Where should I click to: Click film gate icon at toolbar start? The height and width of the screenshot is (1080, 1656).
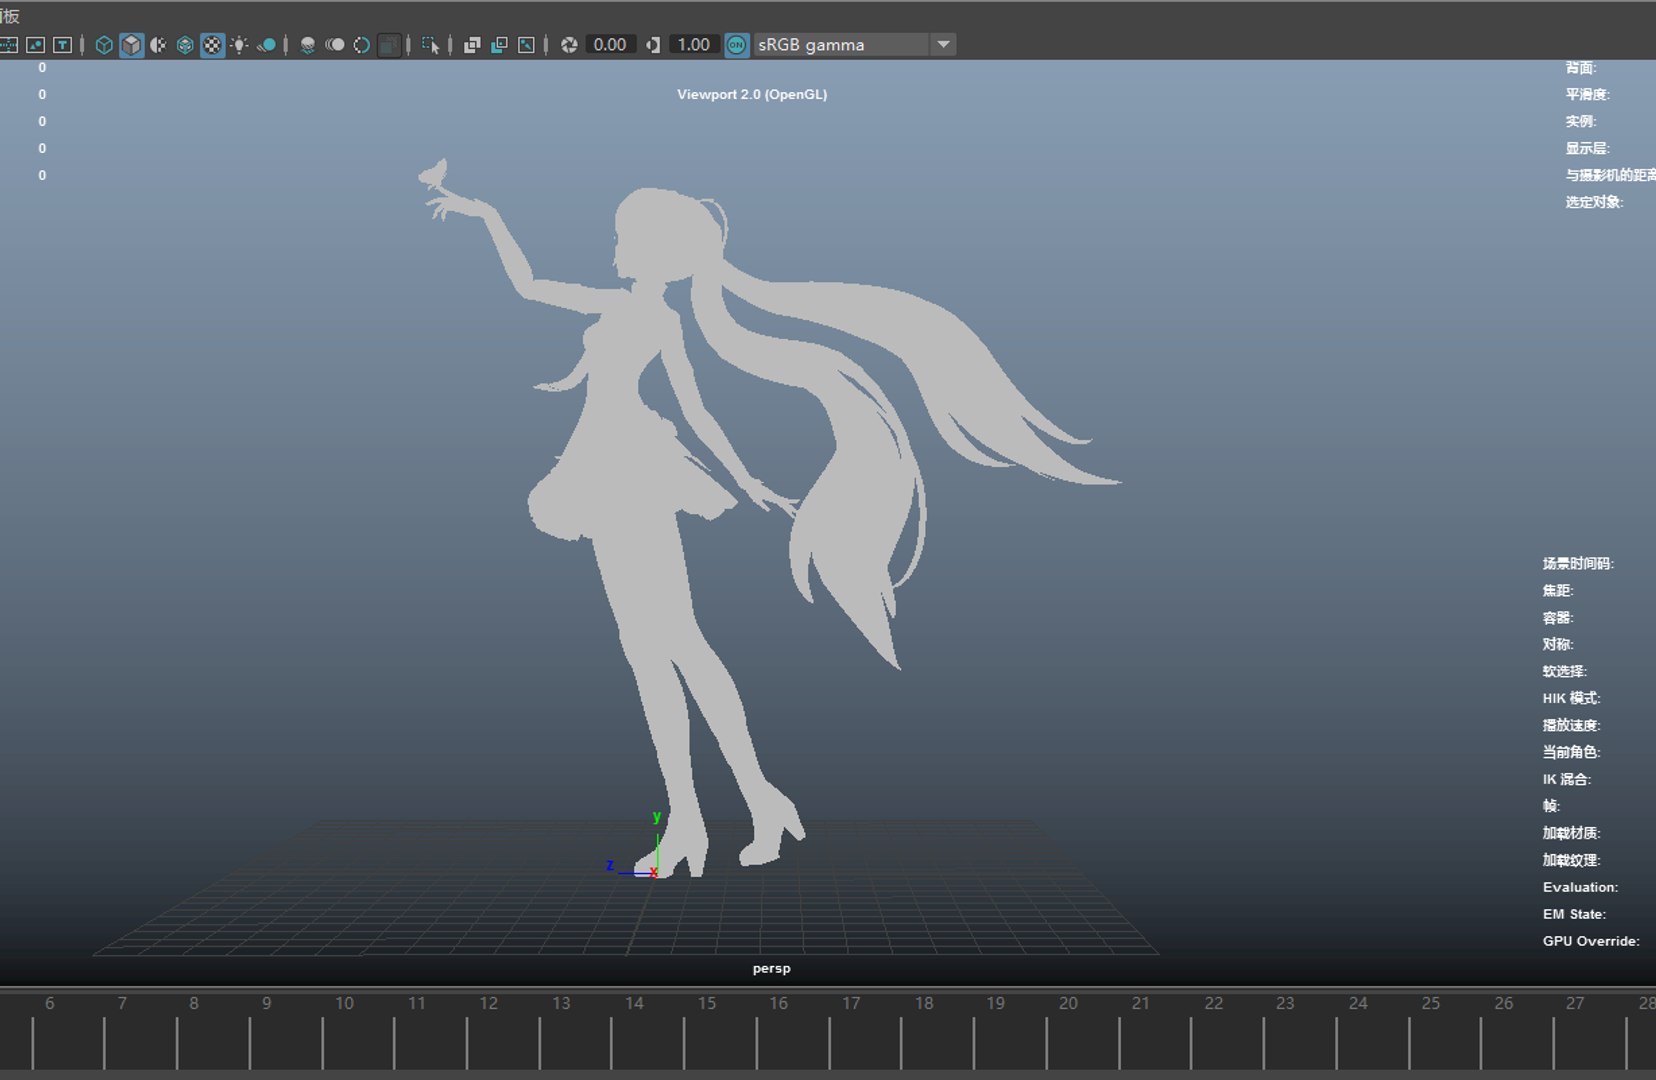click(8, 45)
